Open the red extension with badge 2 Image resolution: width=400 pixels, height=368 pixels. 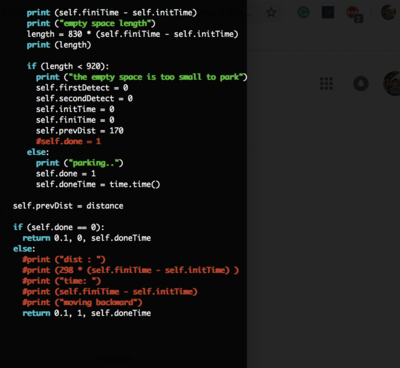pos(353,13)
